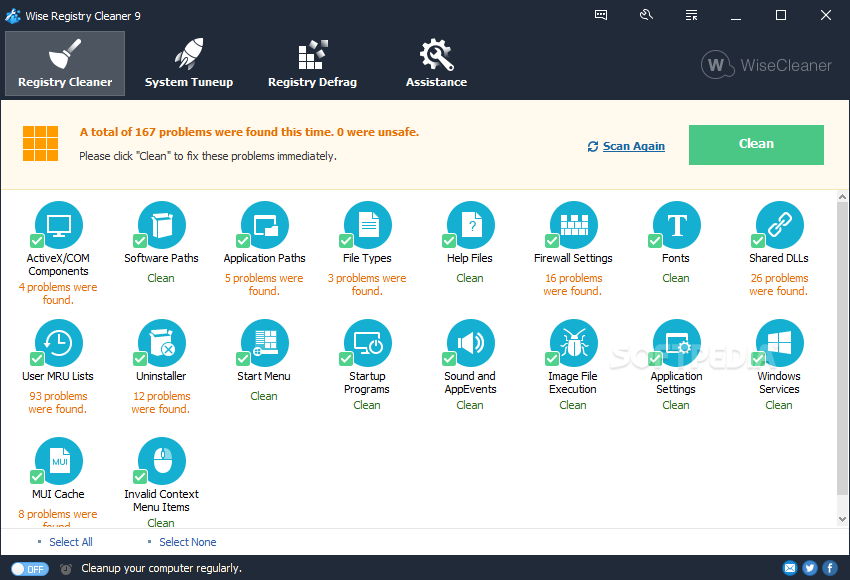Uncheck the File Types checkbox
Image resolution: width=850 pixels, height=580 pixels.
(346, 241)
